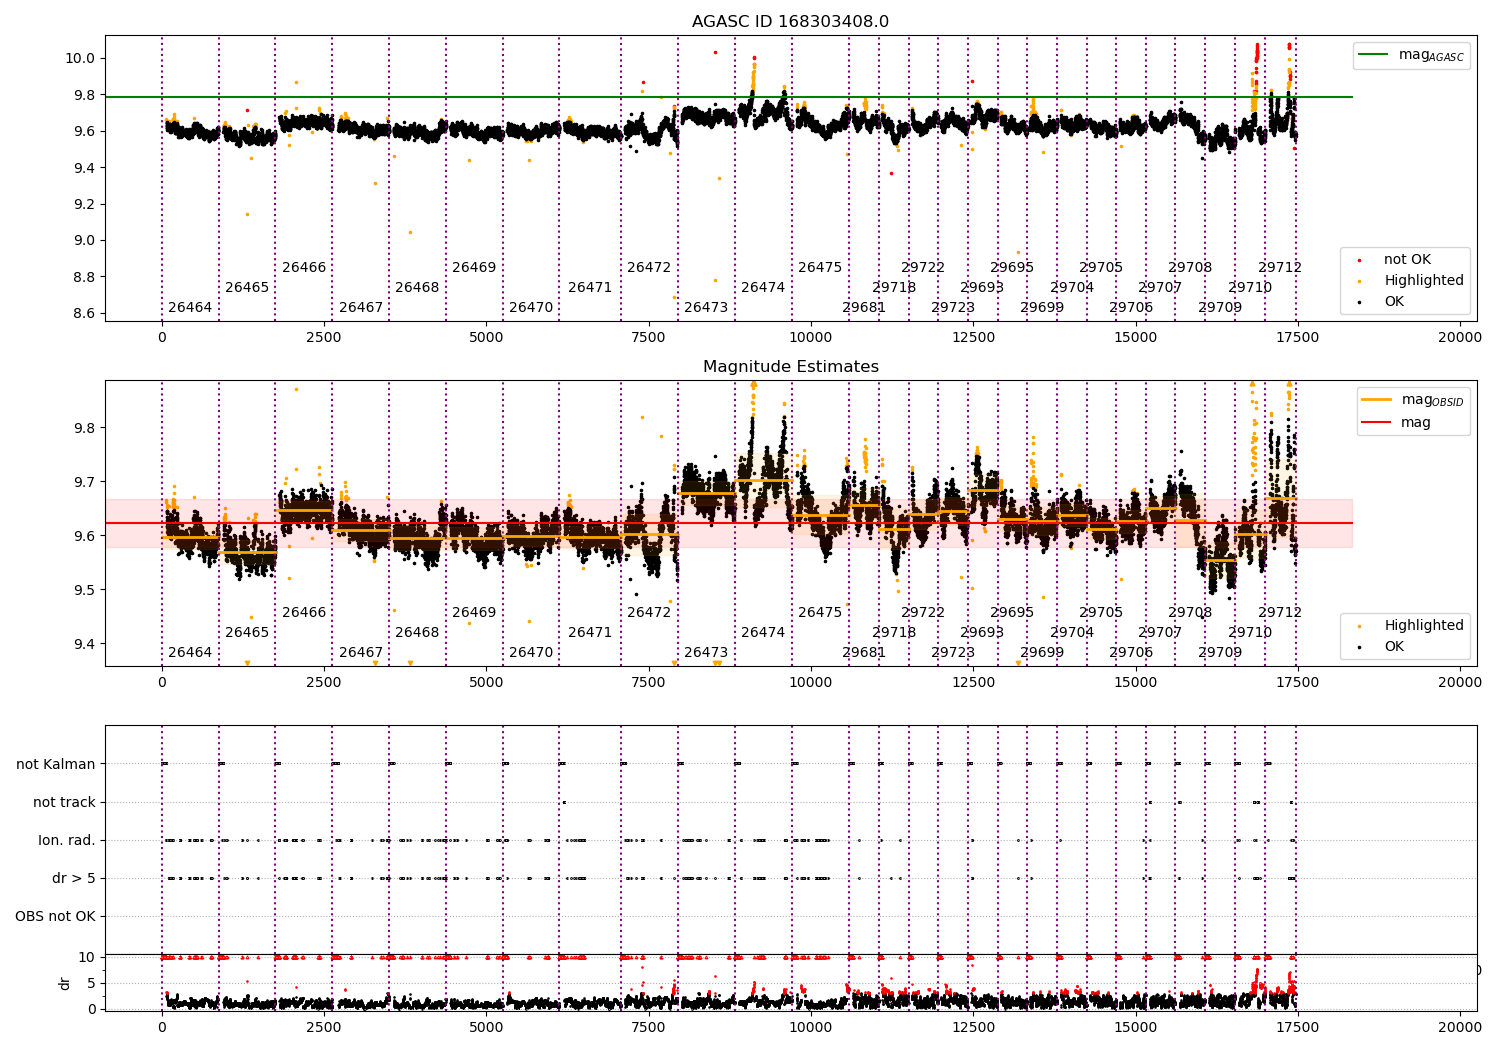Click the 'dr > 5' row label

pyautogui.click(x=74, y=878)
